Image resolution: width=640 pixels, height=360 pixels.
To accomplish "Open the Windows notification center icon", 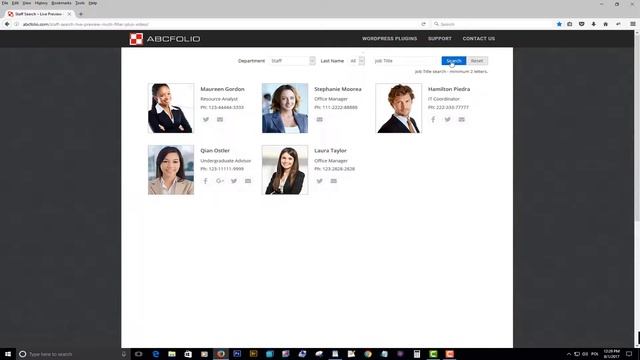I will coord(629,354).
